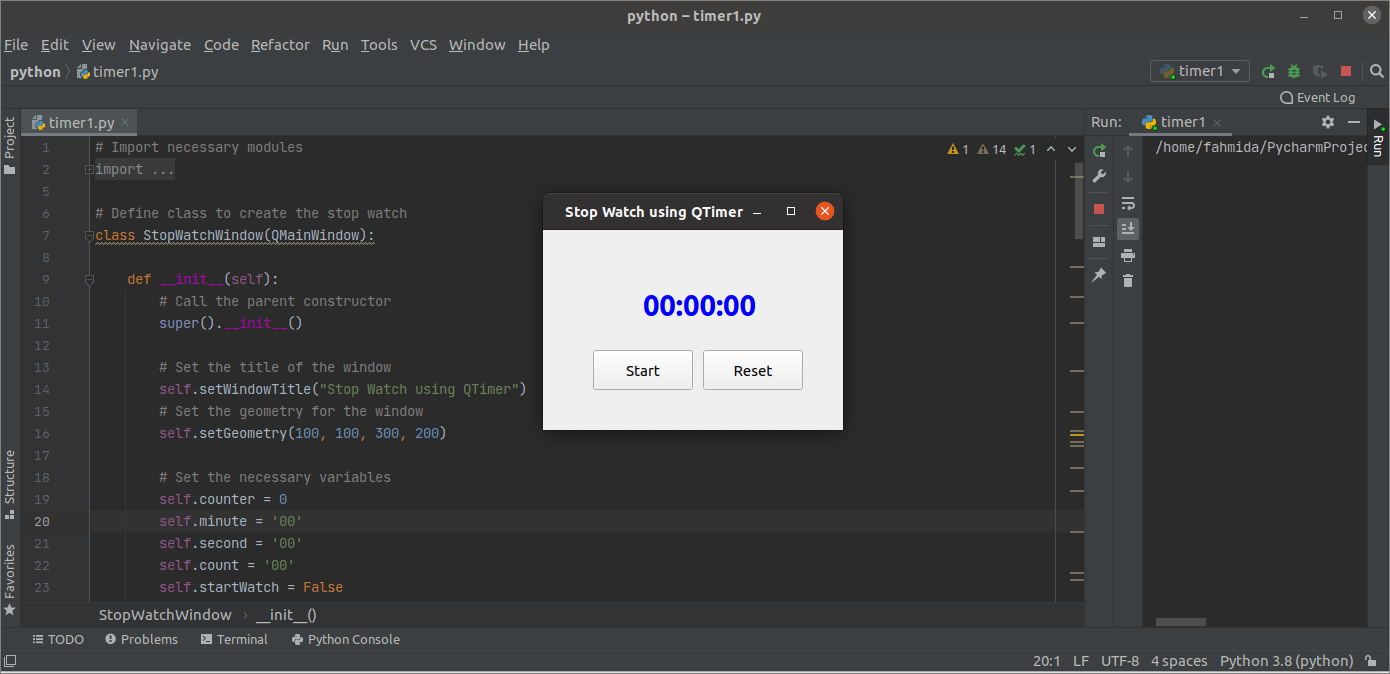
Task: Expand the folded import statement
Action: click(x=88, y=169)
